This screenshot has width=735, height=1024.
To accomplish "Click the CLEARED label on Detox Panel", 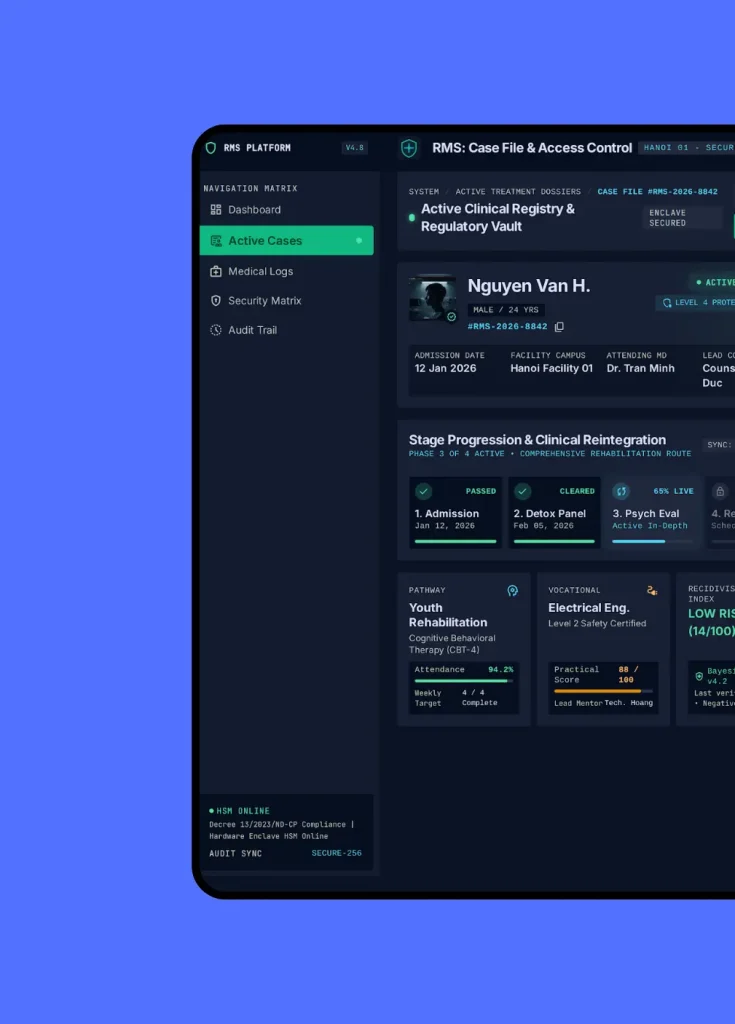I will pos(577,491).
